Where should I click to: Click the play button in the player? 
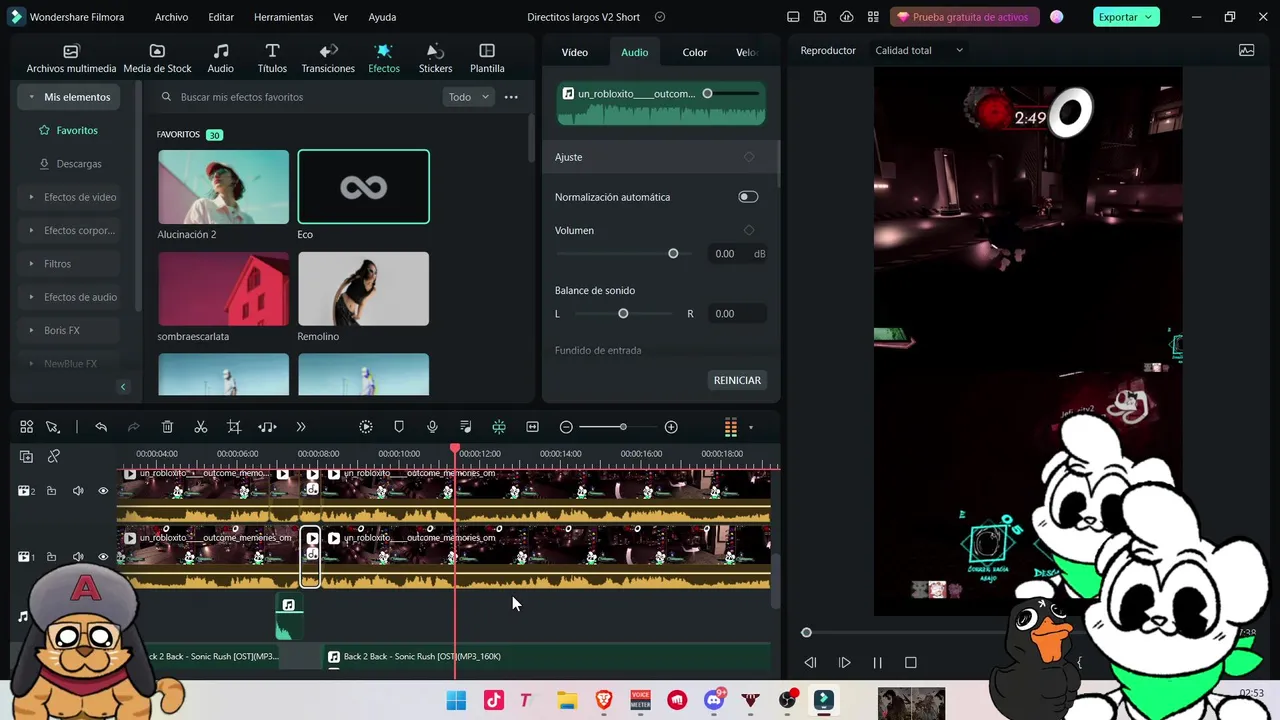tap(844, 662)
